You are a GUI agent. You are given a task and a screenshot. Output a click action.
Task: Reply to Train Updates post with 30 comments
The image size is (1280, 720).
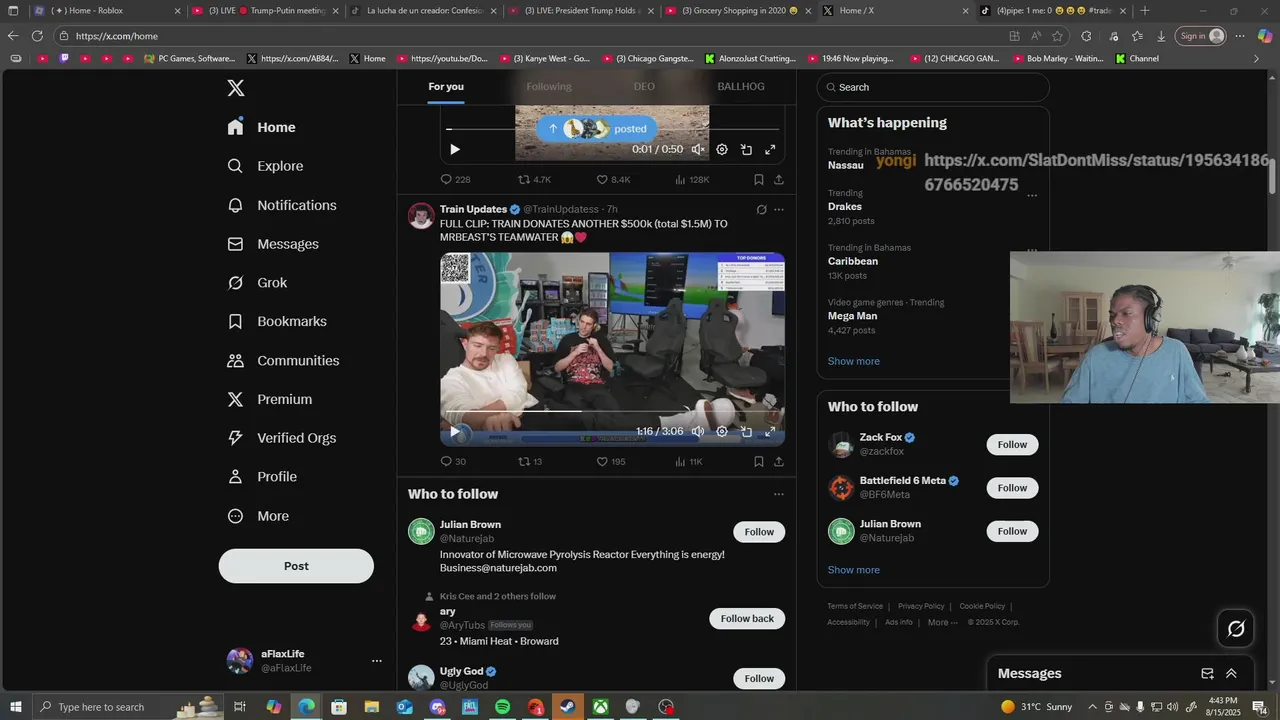[x=453, y=462]
